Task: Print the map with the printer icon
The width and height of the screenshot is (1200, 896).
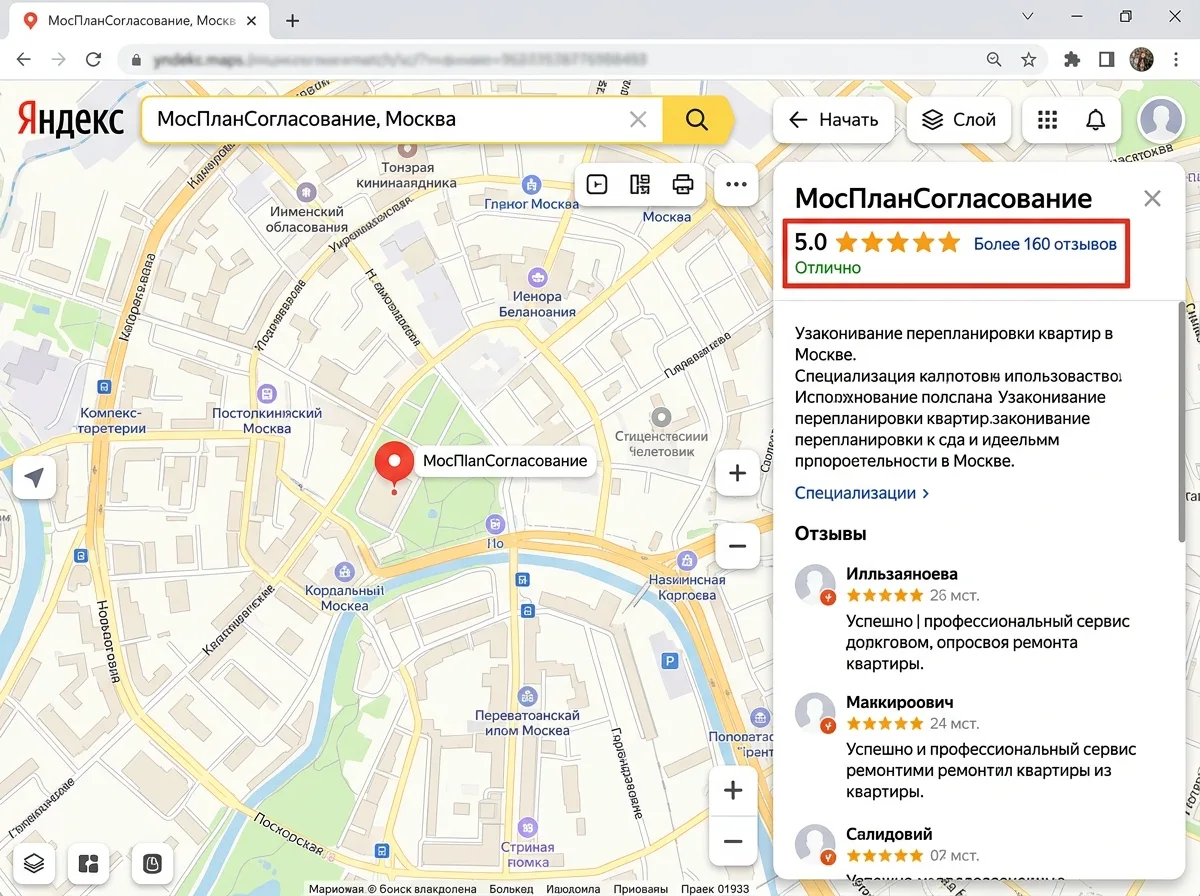Action: (x=683, y=184)
